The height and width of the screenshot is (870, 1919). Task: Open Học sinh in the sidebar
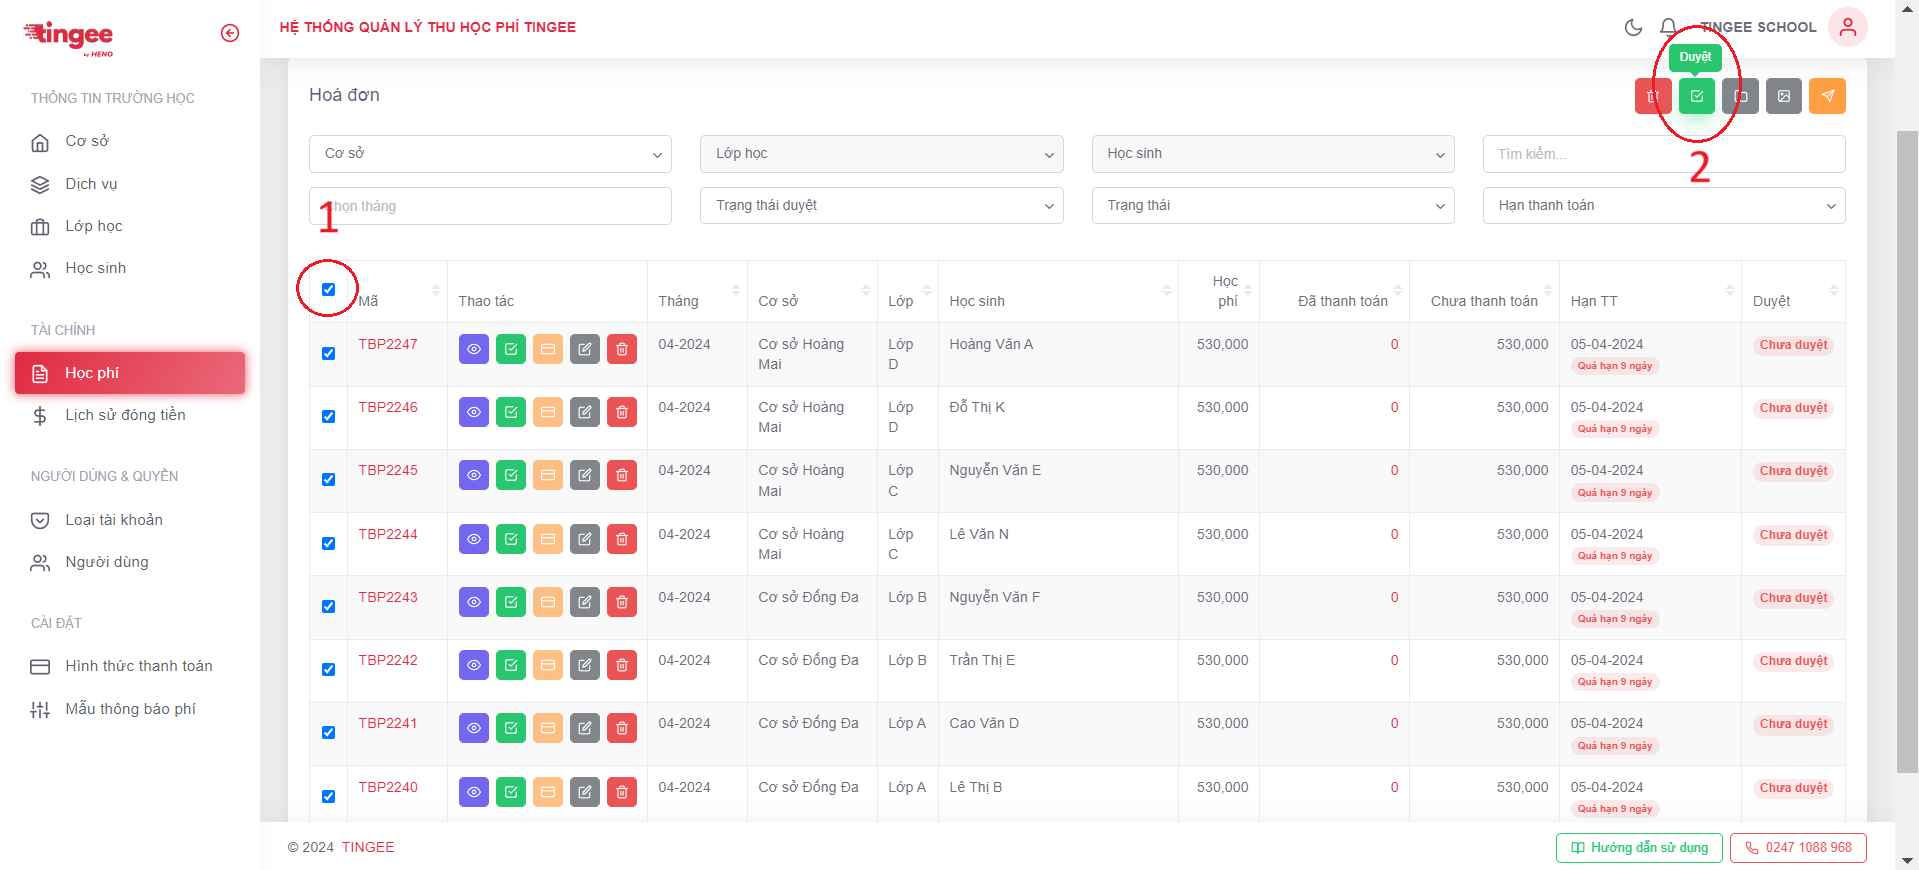point(96,268)
